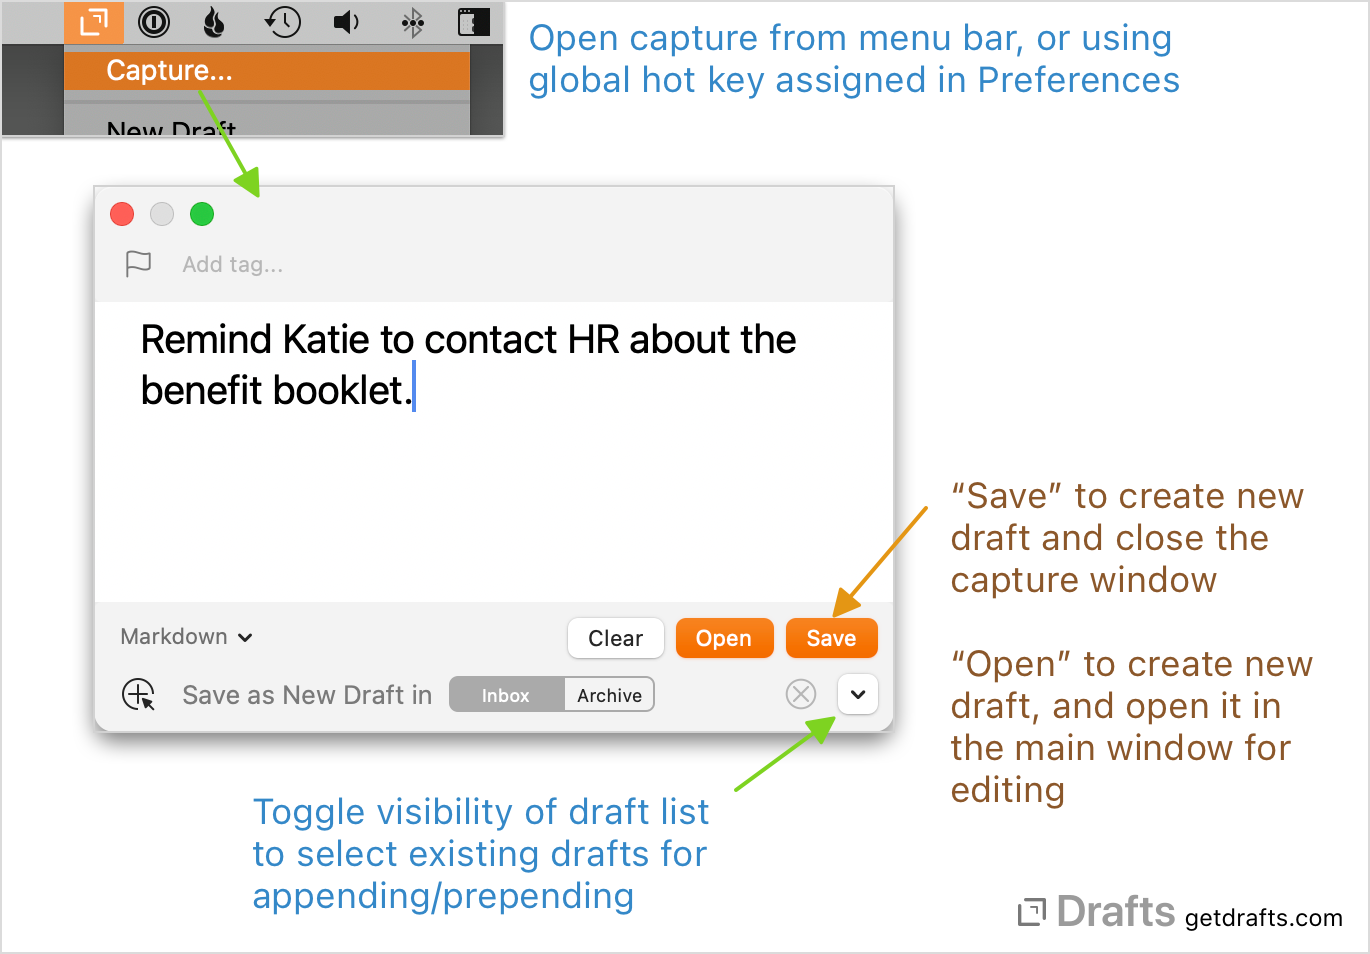The width and height of the screenshot is (1370, 954).
Task: Open the Bluetooth menu bar icon
Action: tap(412, 22)
